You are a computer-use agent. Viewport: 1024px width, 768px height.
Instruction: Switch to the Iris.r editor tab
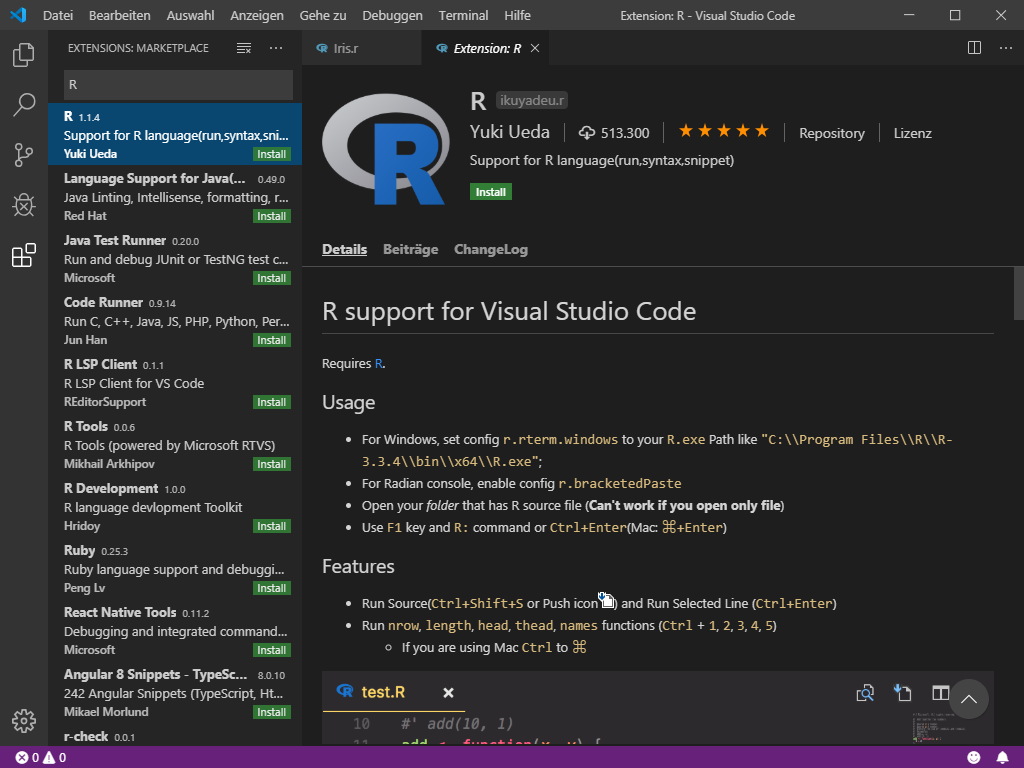(362, 48)
